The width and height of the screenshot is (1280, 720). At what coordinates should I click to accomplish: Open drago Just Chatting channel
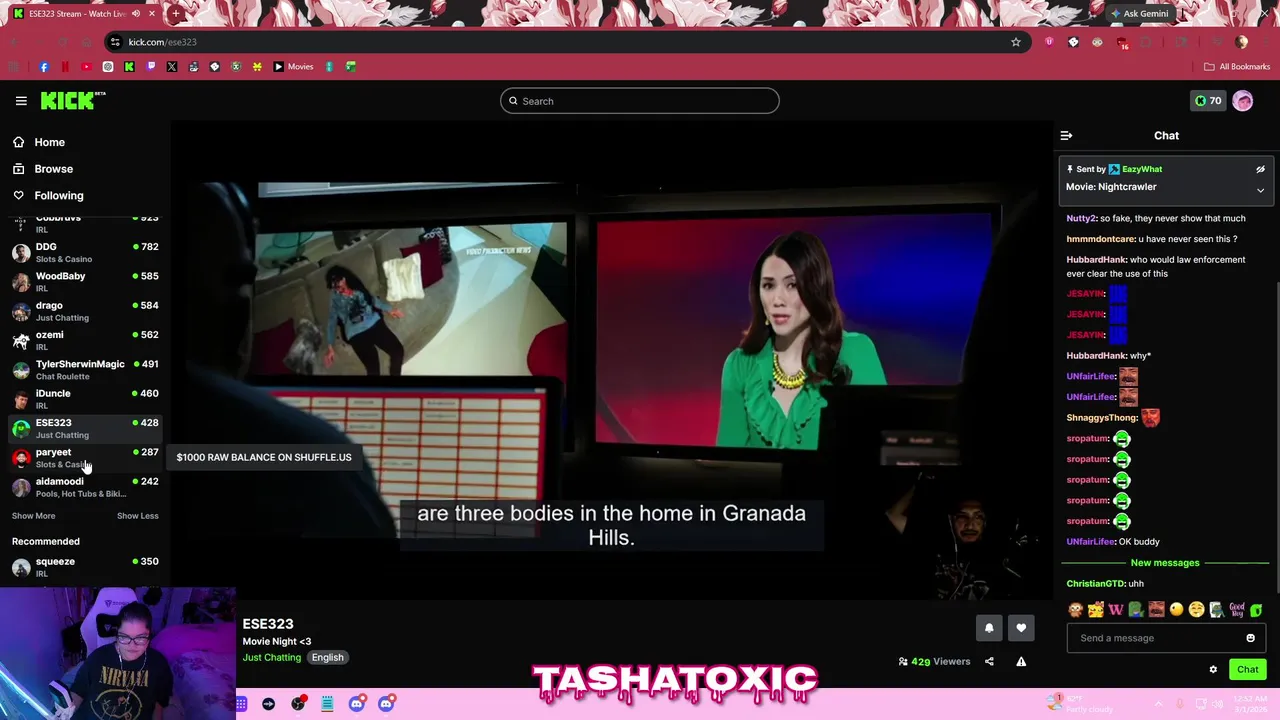85,311
